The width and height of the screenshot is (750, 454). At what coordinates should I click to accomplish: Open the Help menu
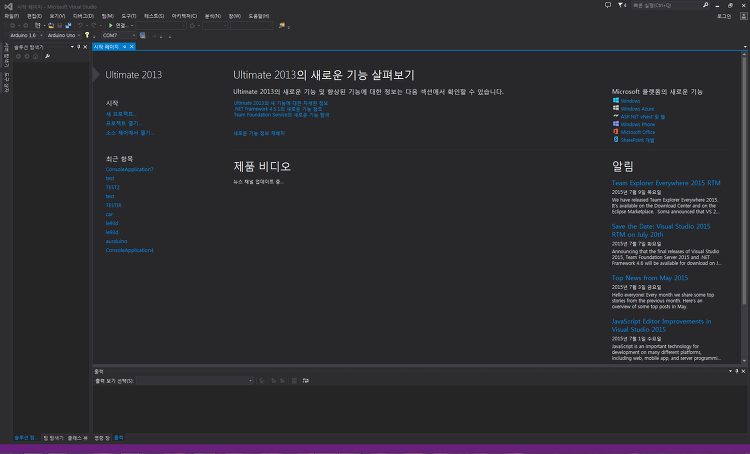[x=258, y=16]
